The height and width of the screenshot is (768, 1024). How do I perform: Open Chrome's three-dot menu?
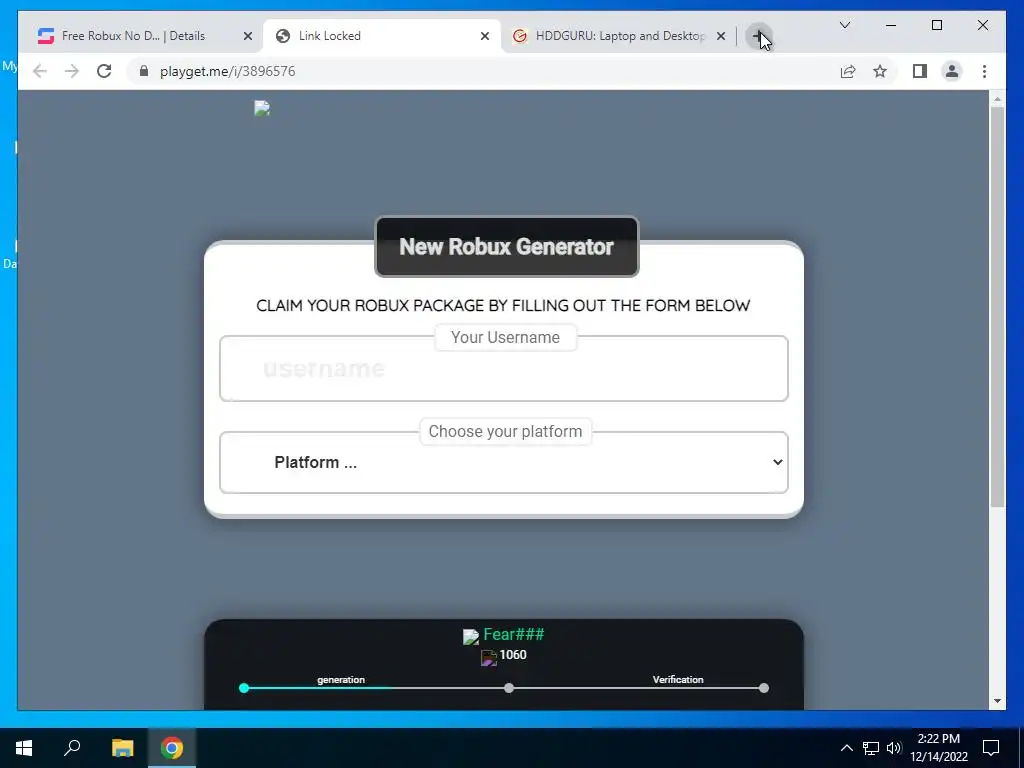coord(984,71)
